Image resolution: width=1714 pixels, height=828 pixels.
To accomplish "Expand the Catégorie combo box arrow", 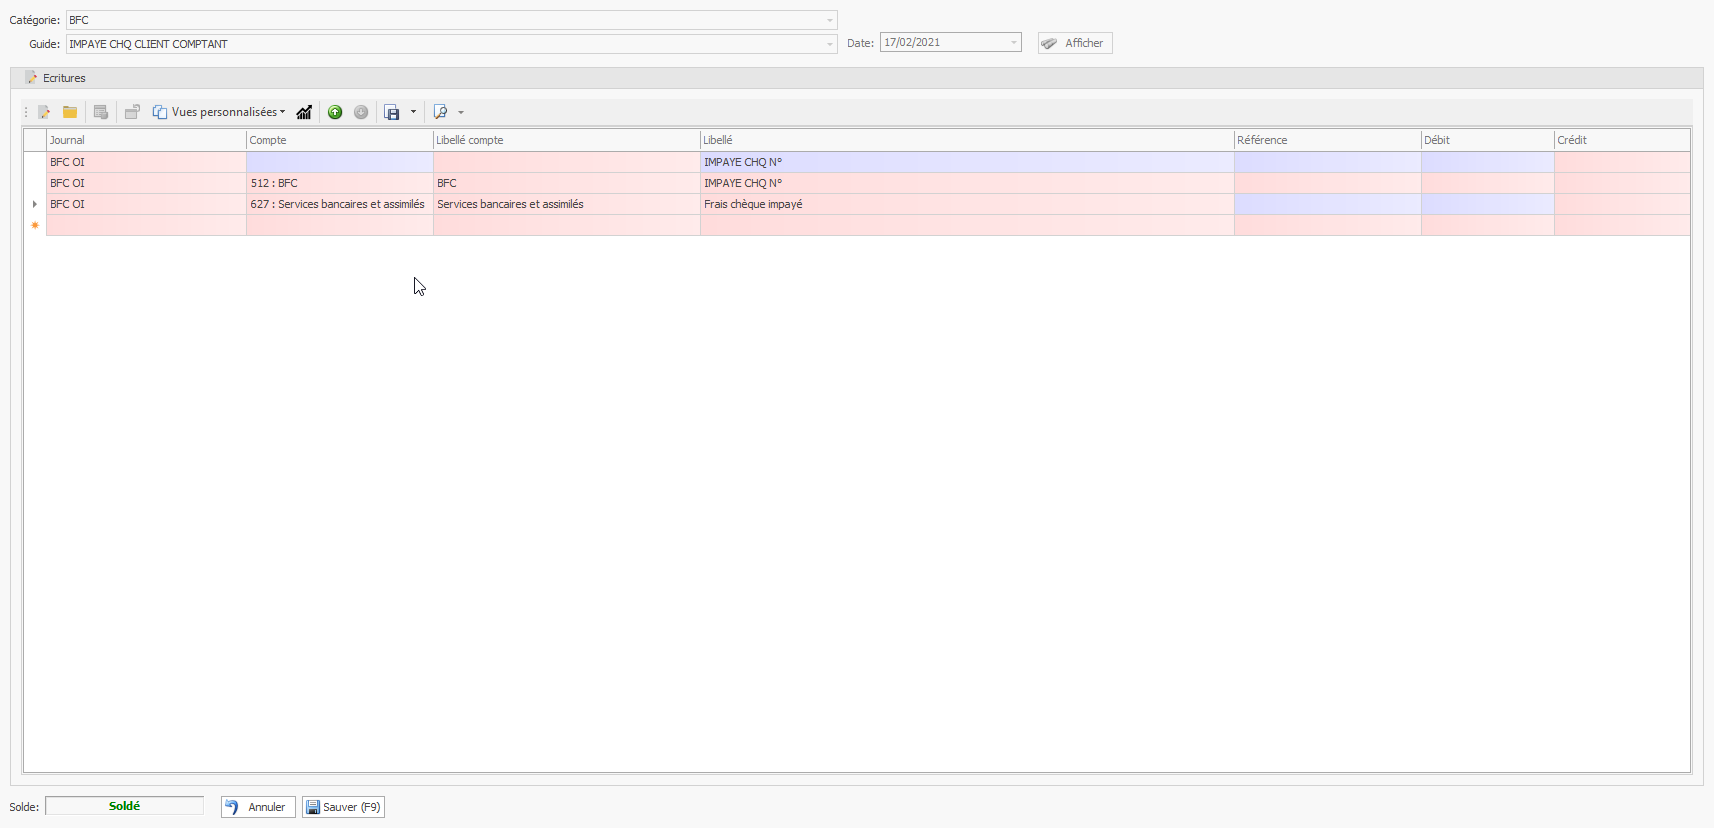I will [829, 20].
